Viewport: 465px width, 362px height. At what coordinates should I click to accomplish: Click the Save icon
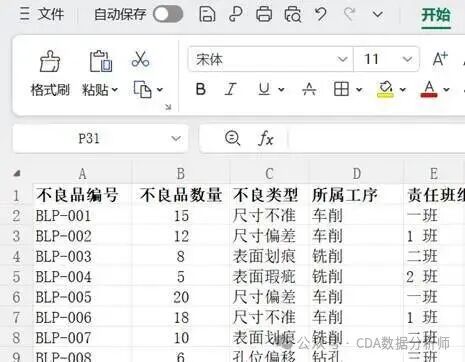click(207, 14)
